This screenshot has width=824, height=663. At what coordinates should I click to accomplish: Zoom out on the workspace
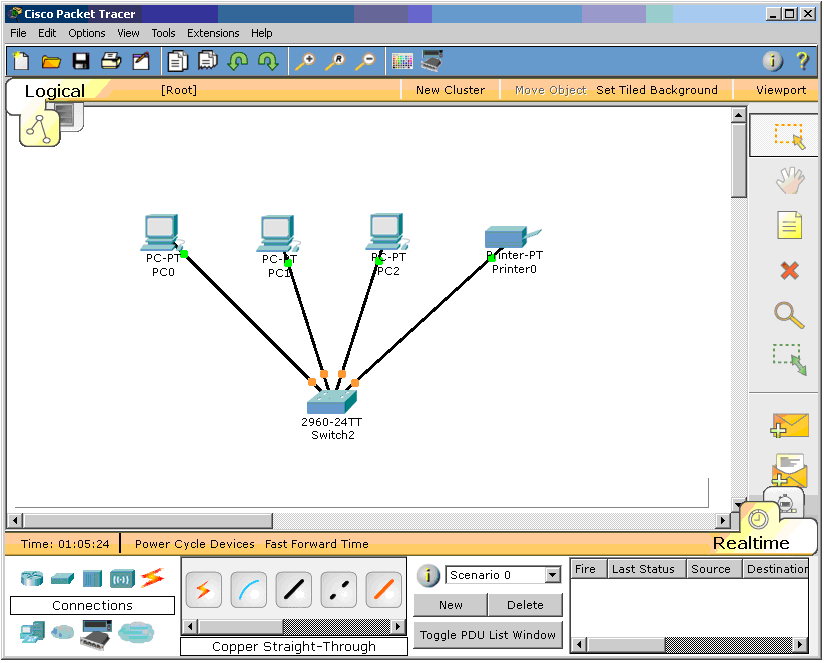point(365,61)
